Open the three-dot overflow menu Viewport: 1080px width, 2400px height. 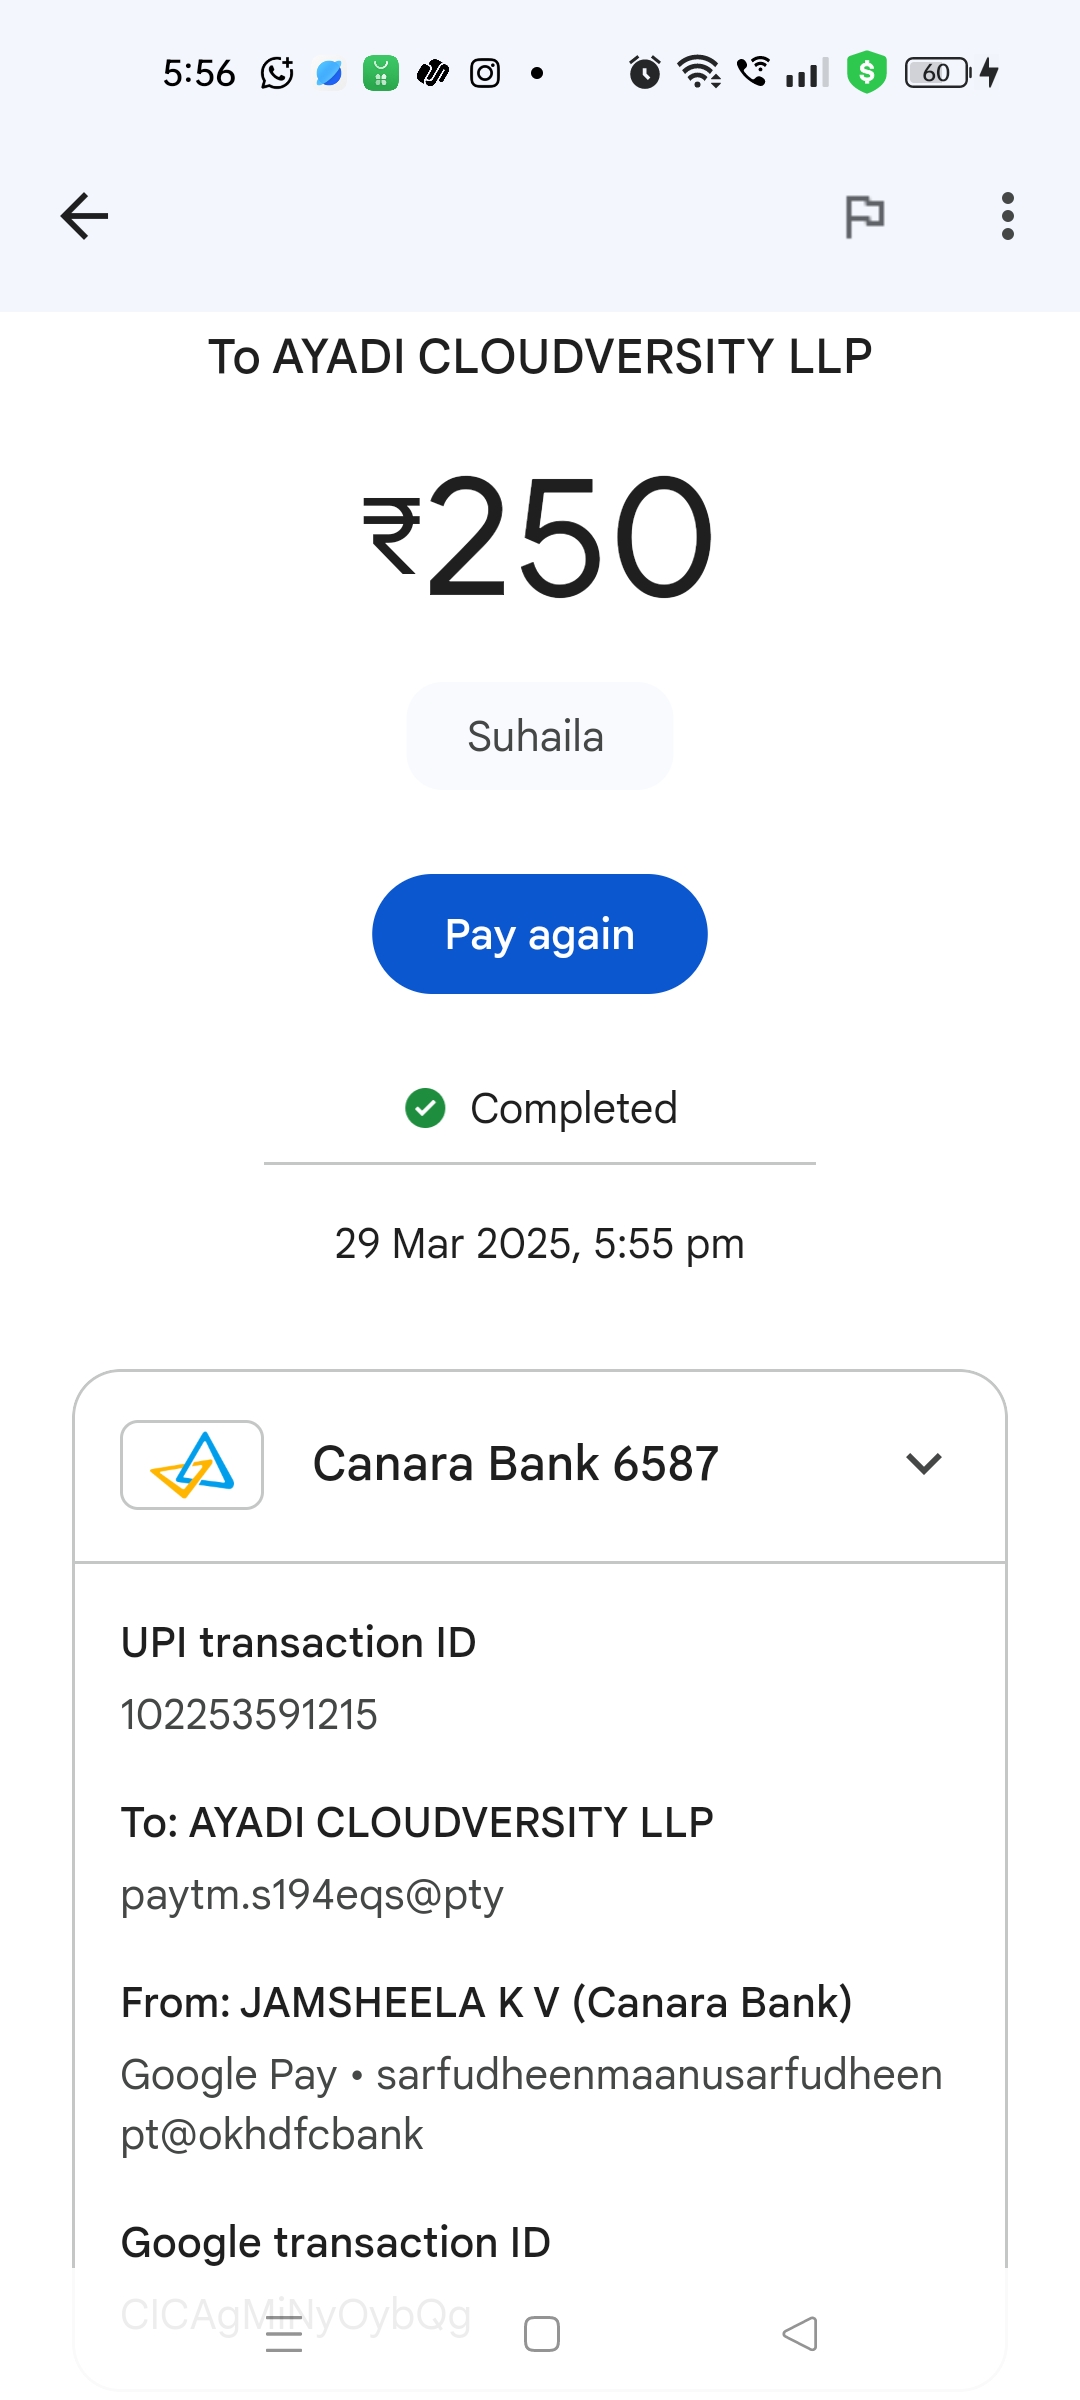(x=1007, y=216)
